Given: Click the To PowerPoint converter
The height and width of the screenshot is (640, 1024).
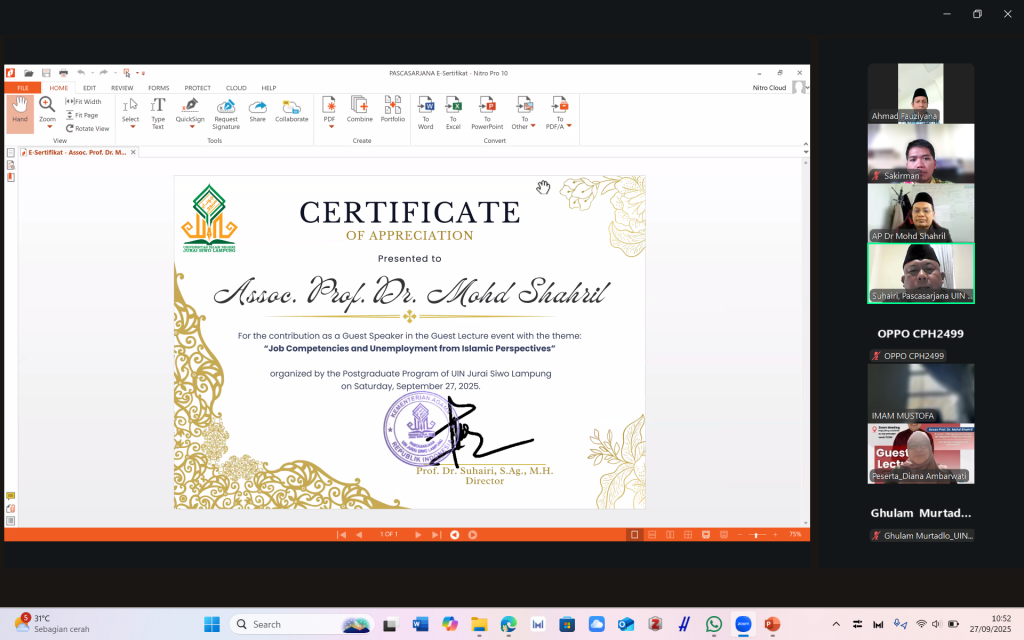Looking at the screenshot, I should pyautogui.click(x=487, y=111).
